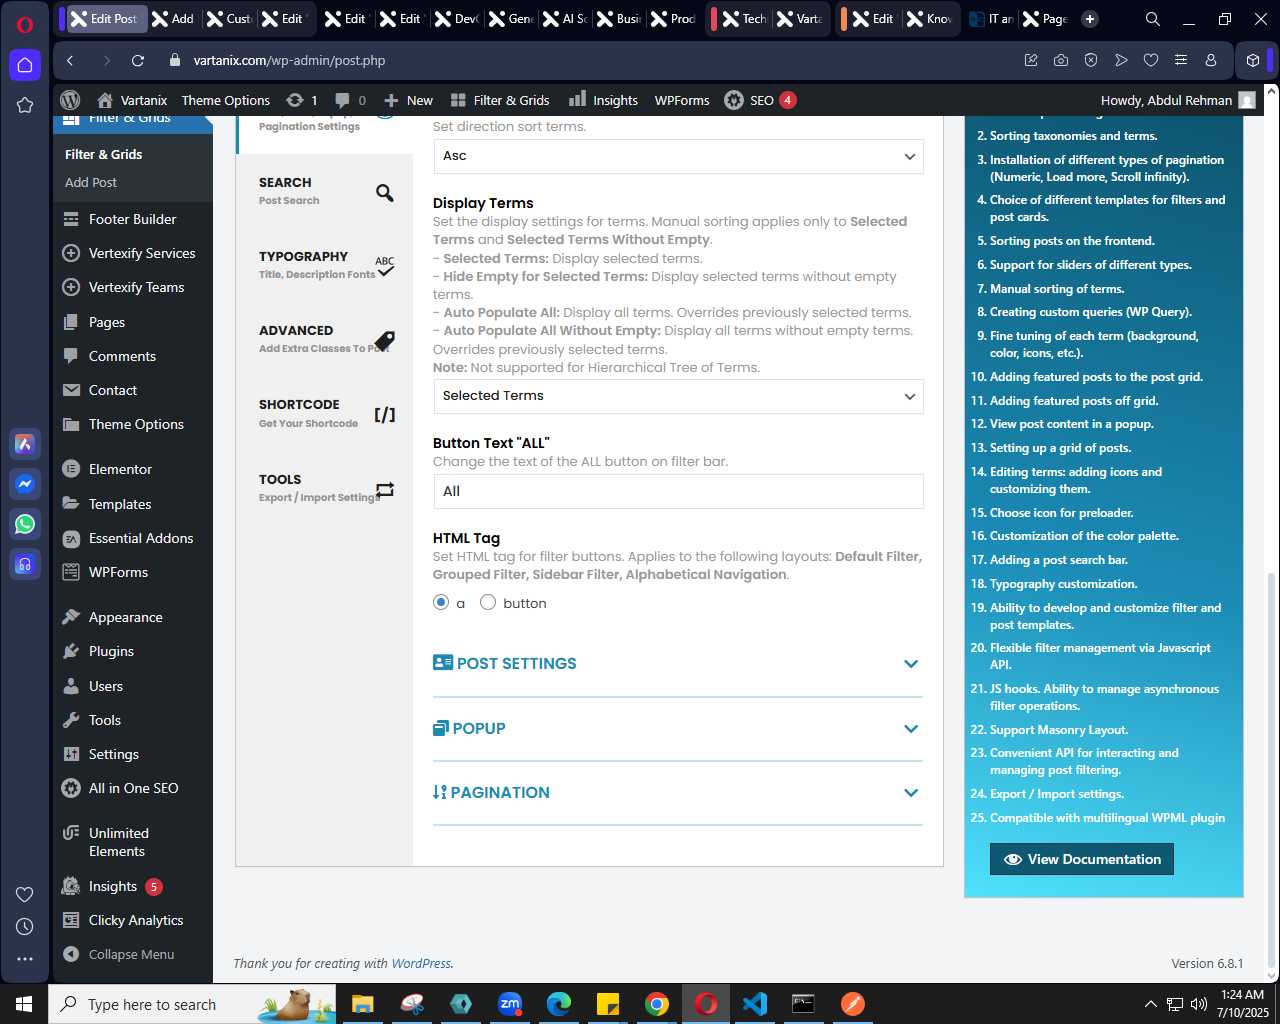Open the Advanced settings tab
The width and height of the screenshot is (1280, 1024).
pos(325,339)
